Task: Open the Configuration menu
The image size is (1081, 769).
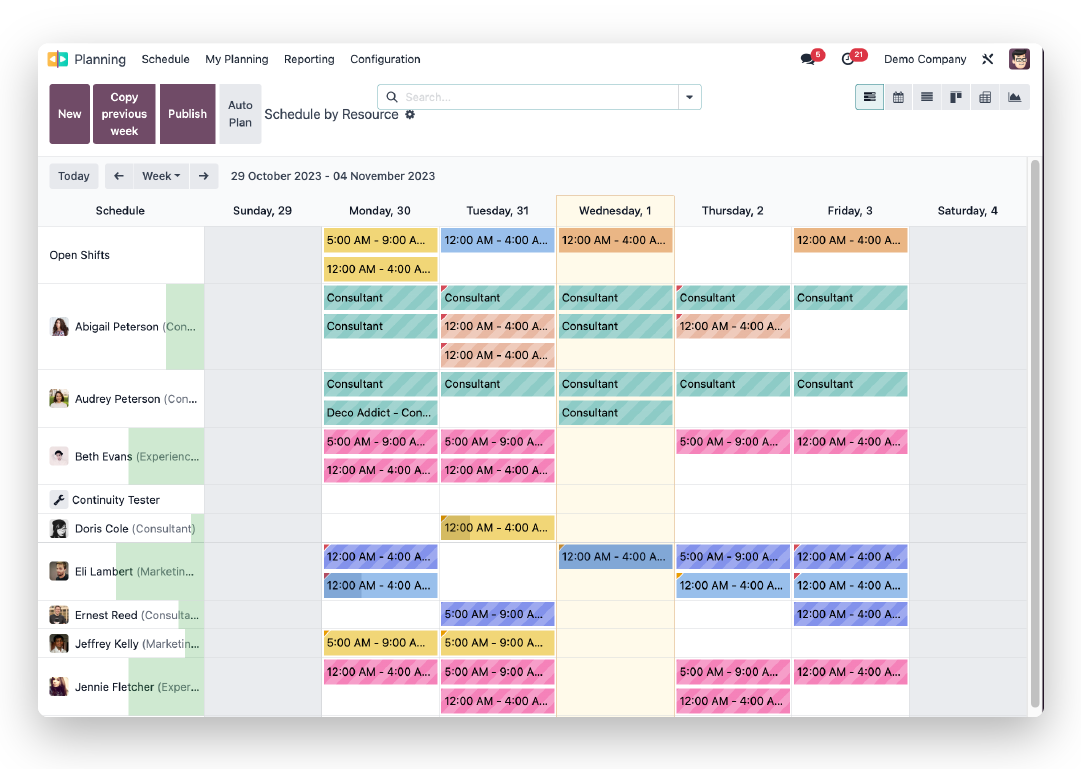Action: click(x=385, y=59)
